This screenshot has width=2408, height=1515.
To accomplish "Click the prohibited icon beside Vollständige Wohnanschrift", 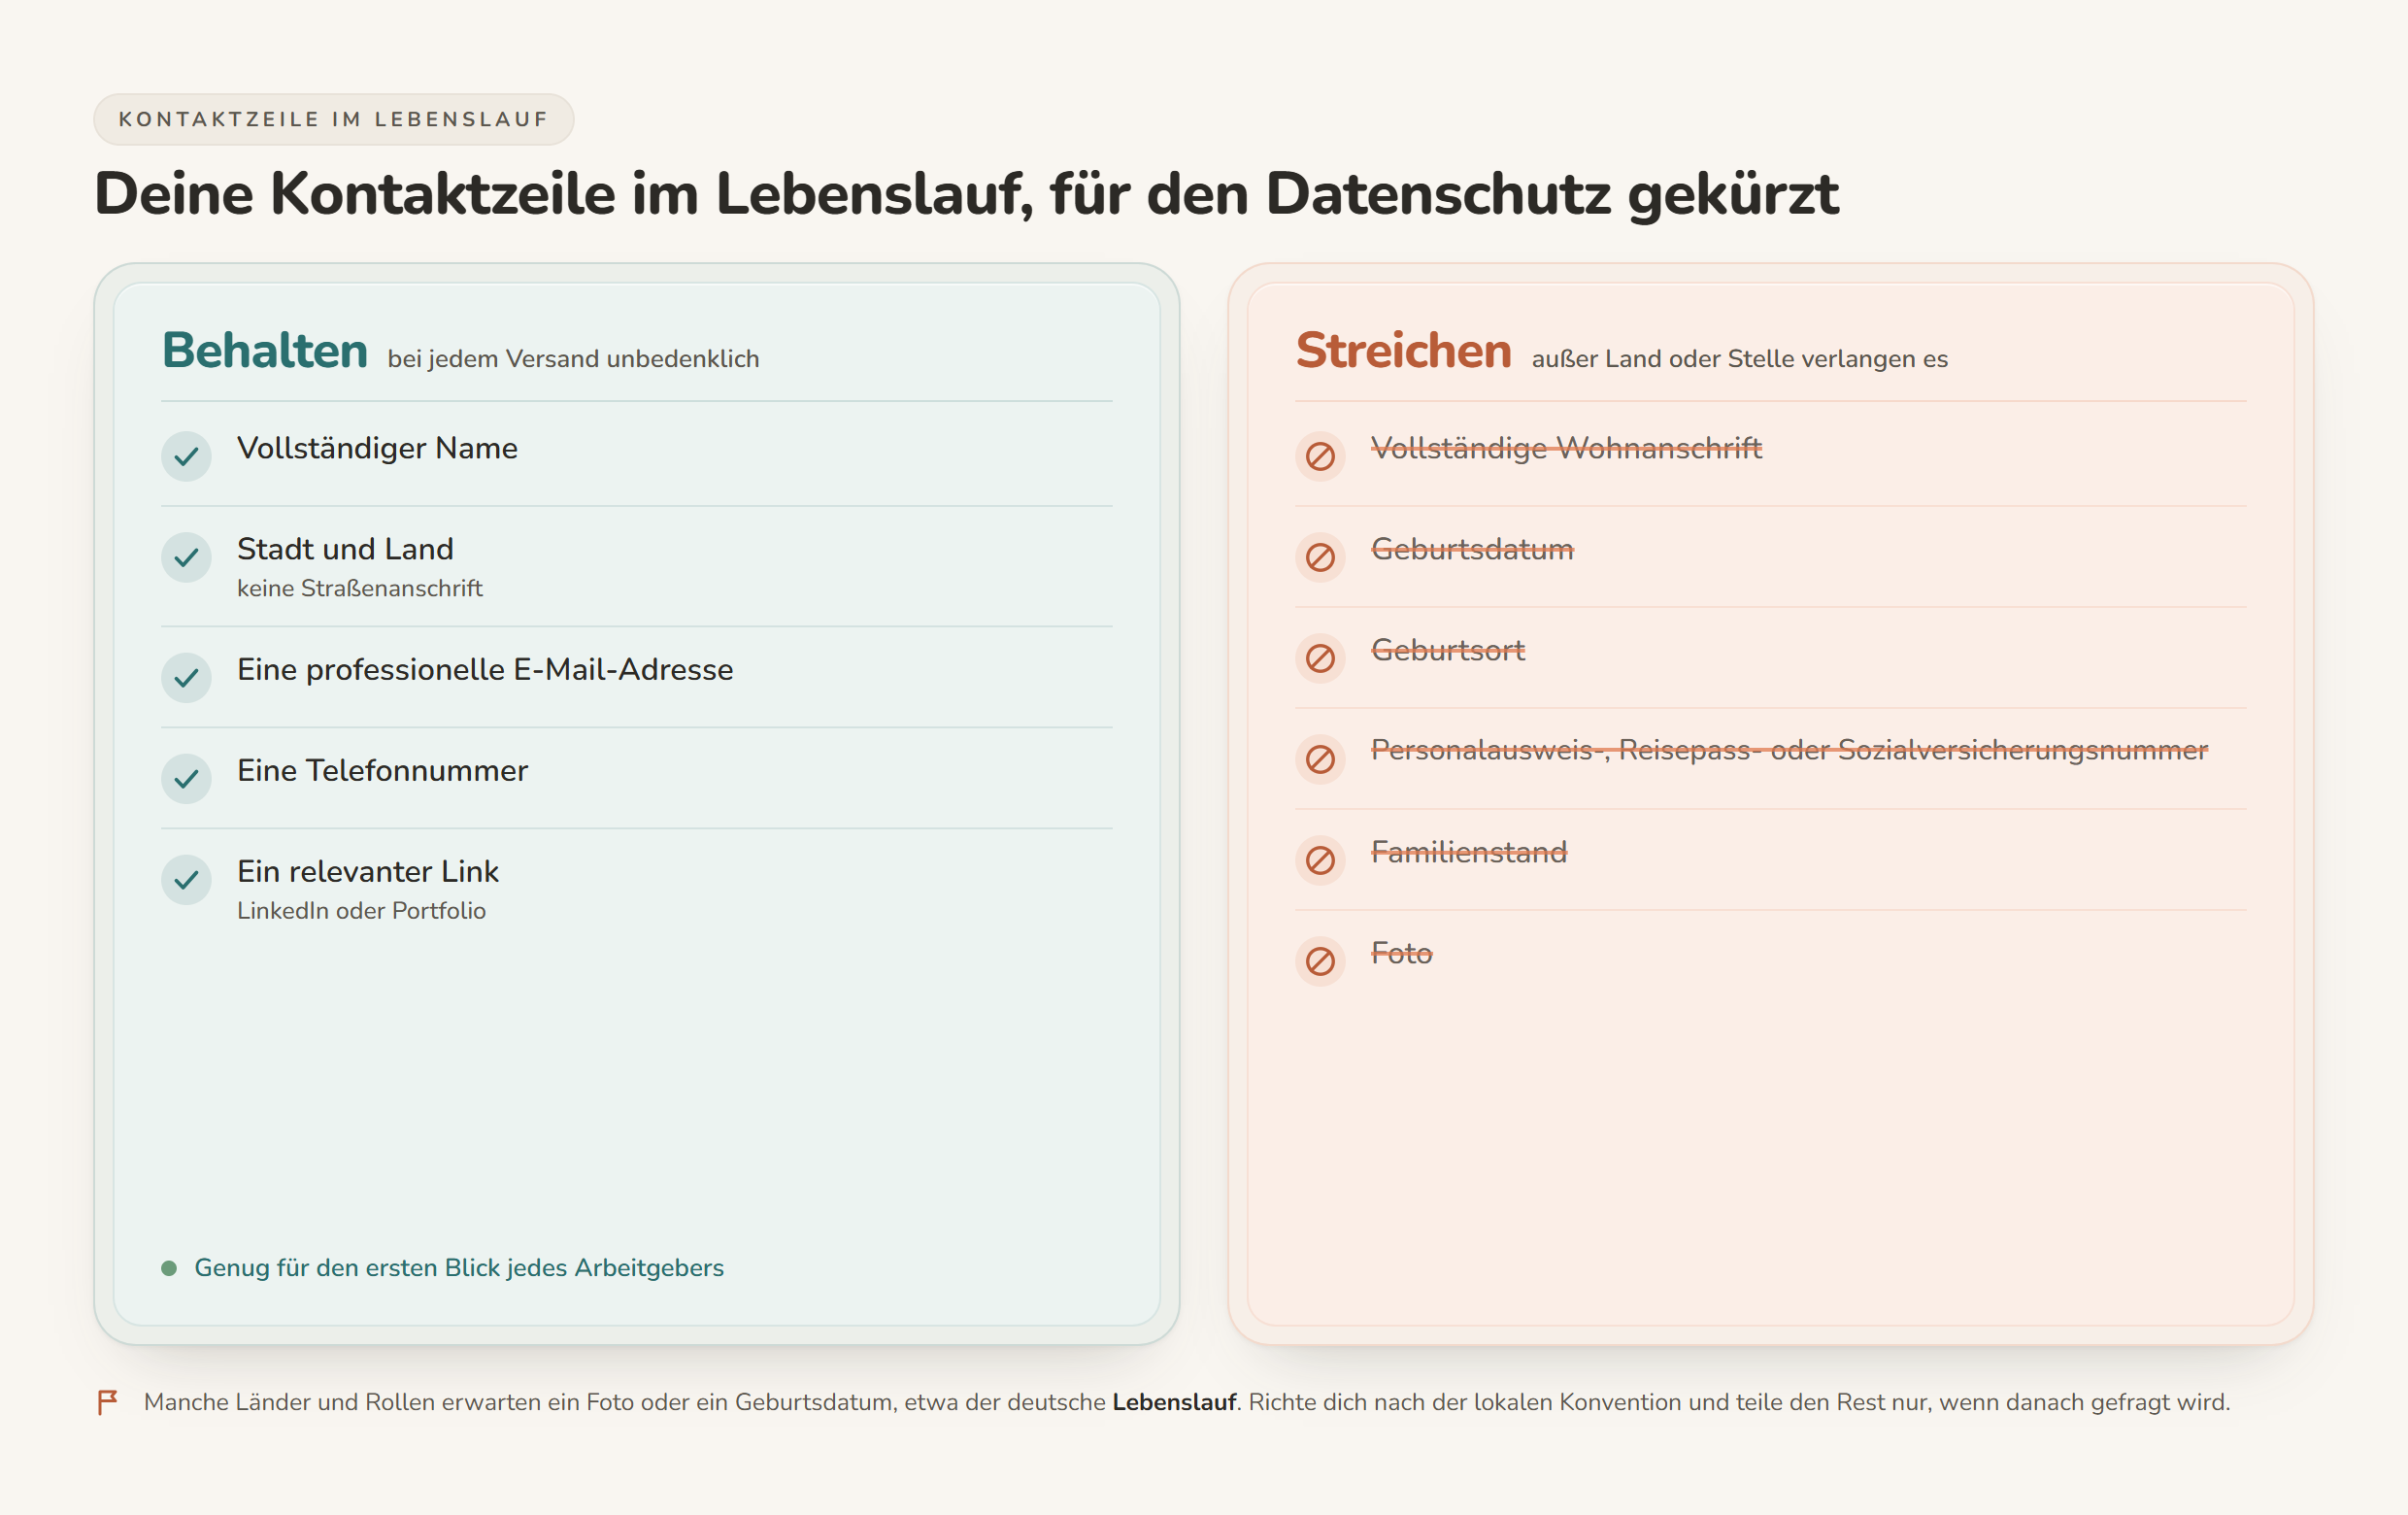I will [x=1320, y=456].
